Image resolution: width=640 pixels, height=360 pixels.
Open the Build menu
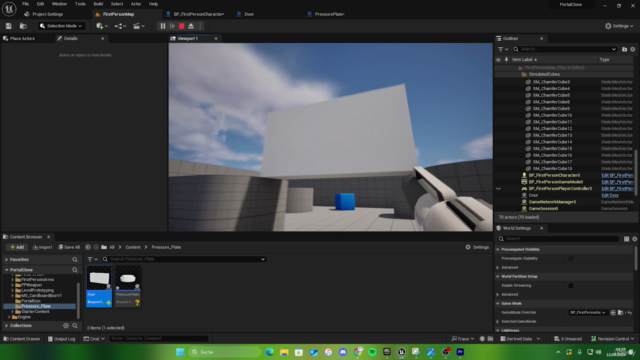[x=98, y=4]
